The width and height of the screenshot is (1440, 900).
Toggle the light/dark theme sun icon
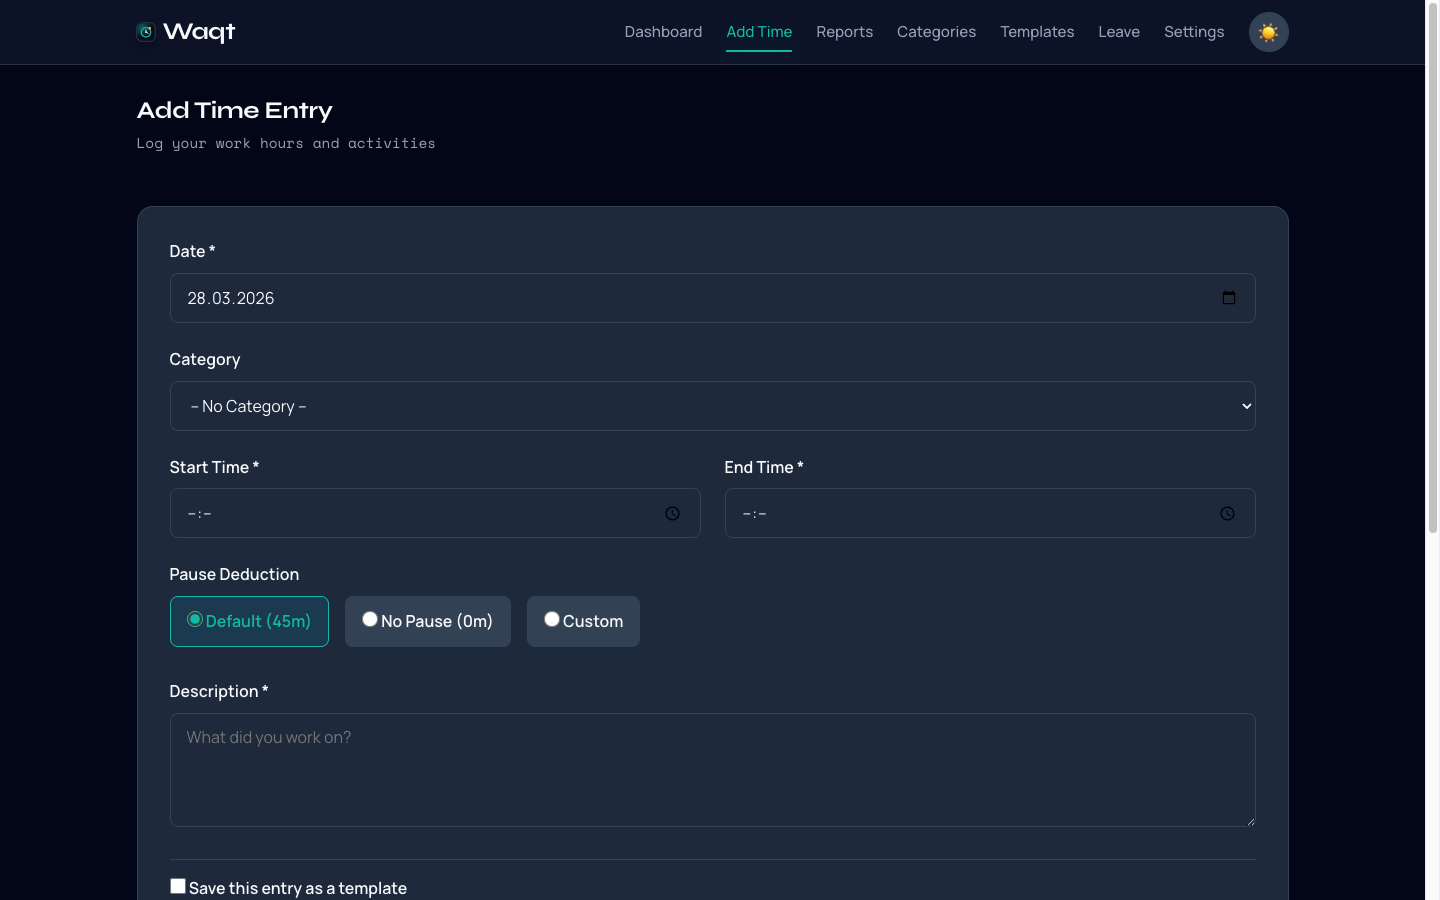coord(1268,31)
